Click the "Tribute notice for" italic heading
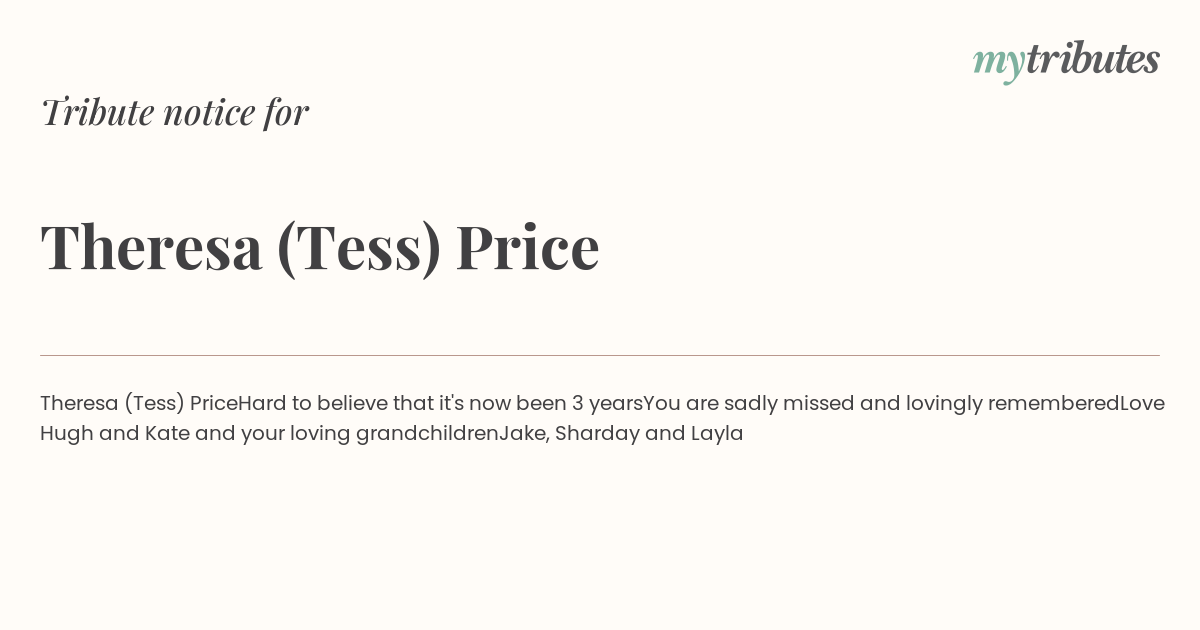Viewport: 1200px width, 630px height. point(174,112)
